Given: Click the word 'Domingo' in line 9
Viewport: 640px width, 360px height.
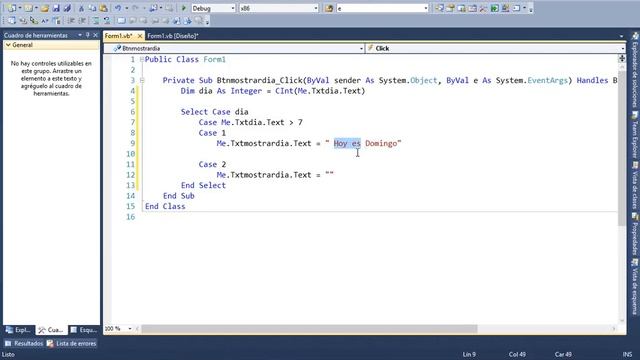Looking at the screenshot, I should (381, 143).
